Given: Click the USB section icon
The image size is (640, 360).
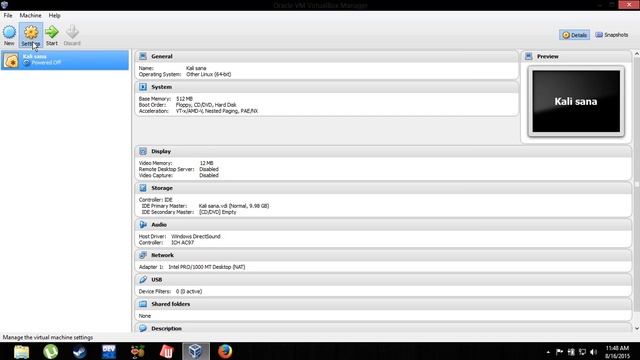Looking at the screenshot, I should coord(143,280).
